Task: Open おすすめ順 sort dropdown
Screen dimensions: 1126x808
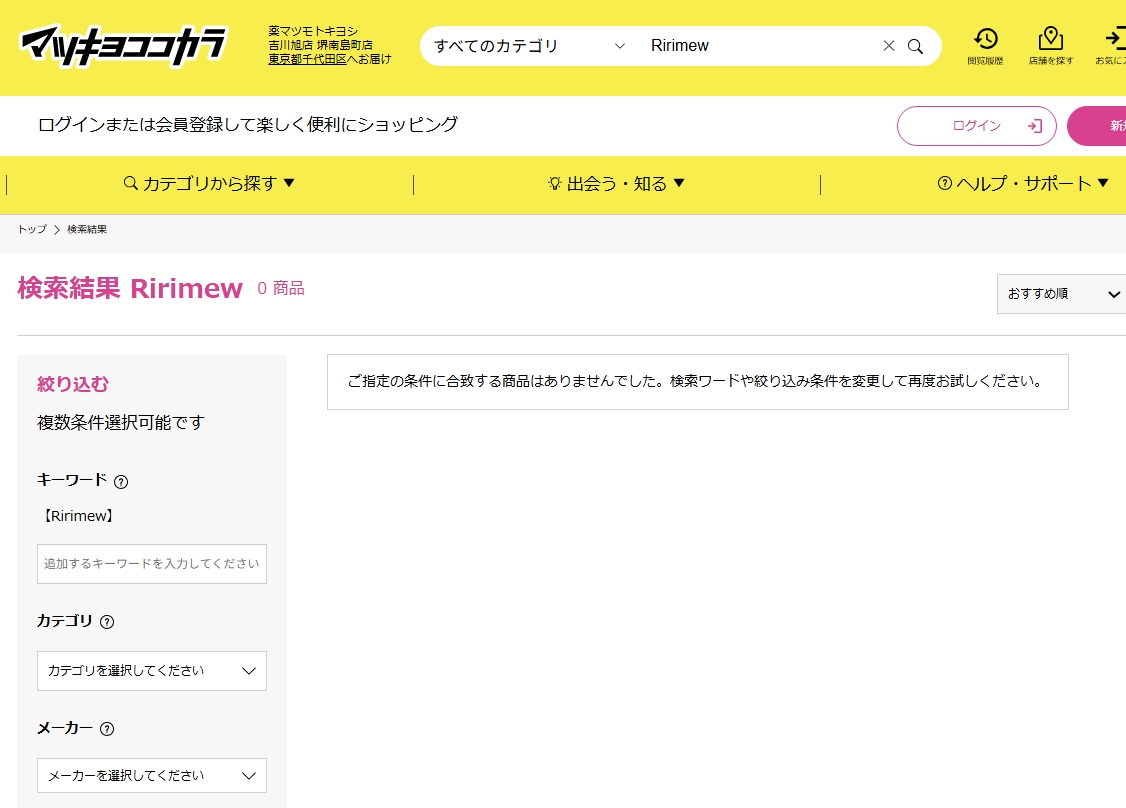Action: (1061, 294)
